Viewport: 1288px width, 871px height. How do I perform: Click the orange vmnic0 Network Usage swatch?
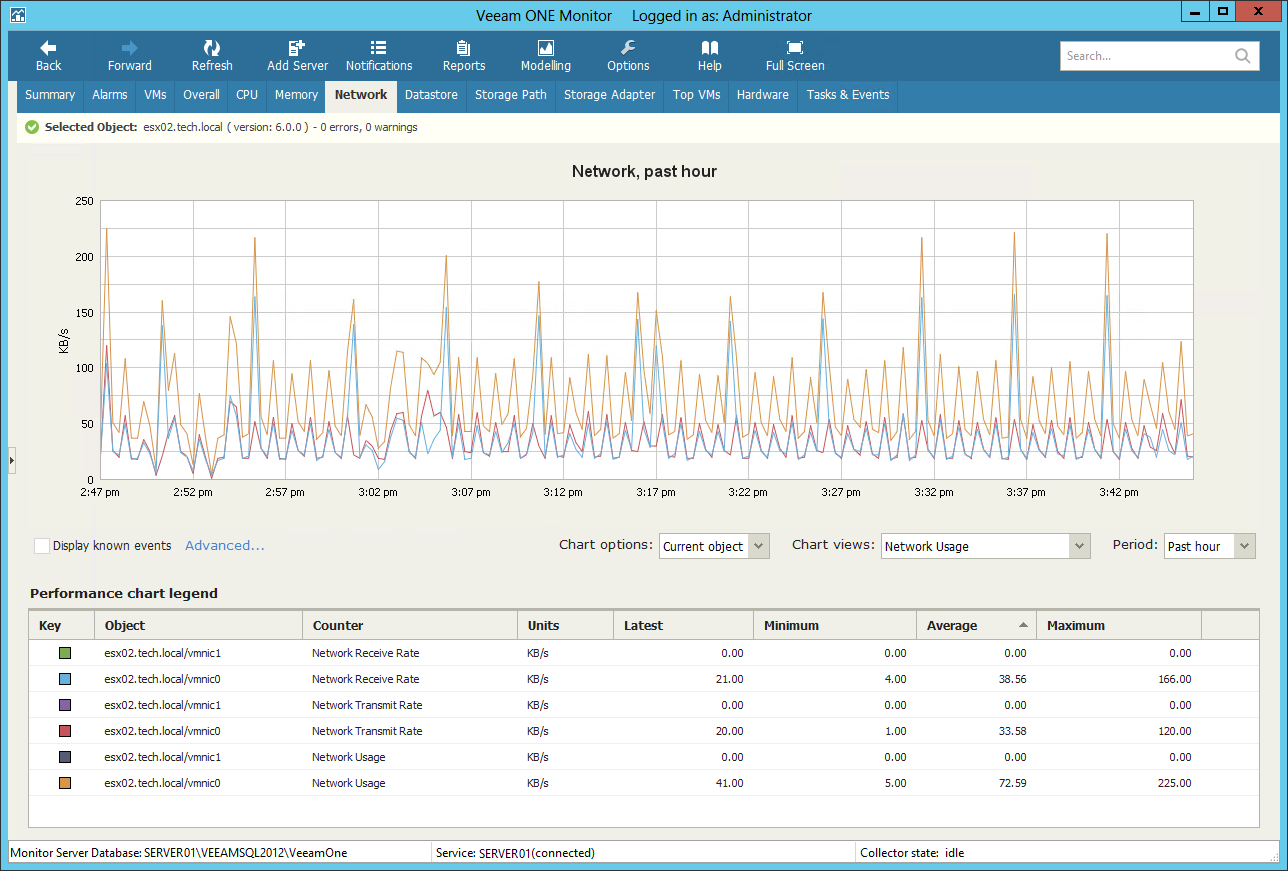tap(64, 783)
